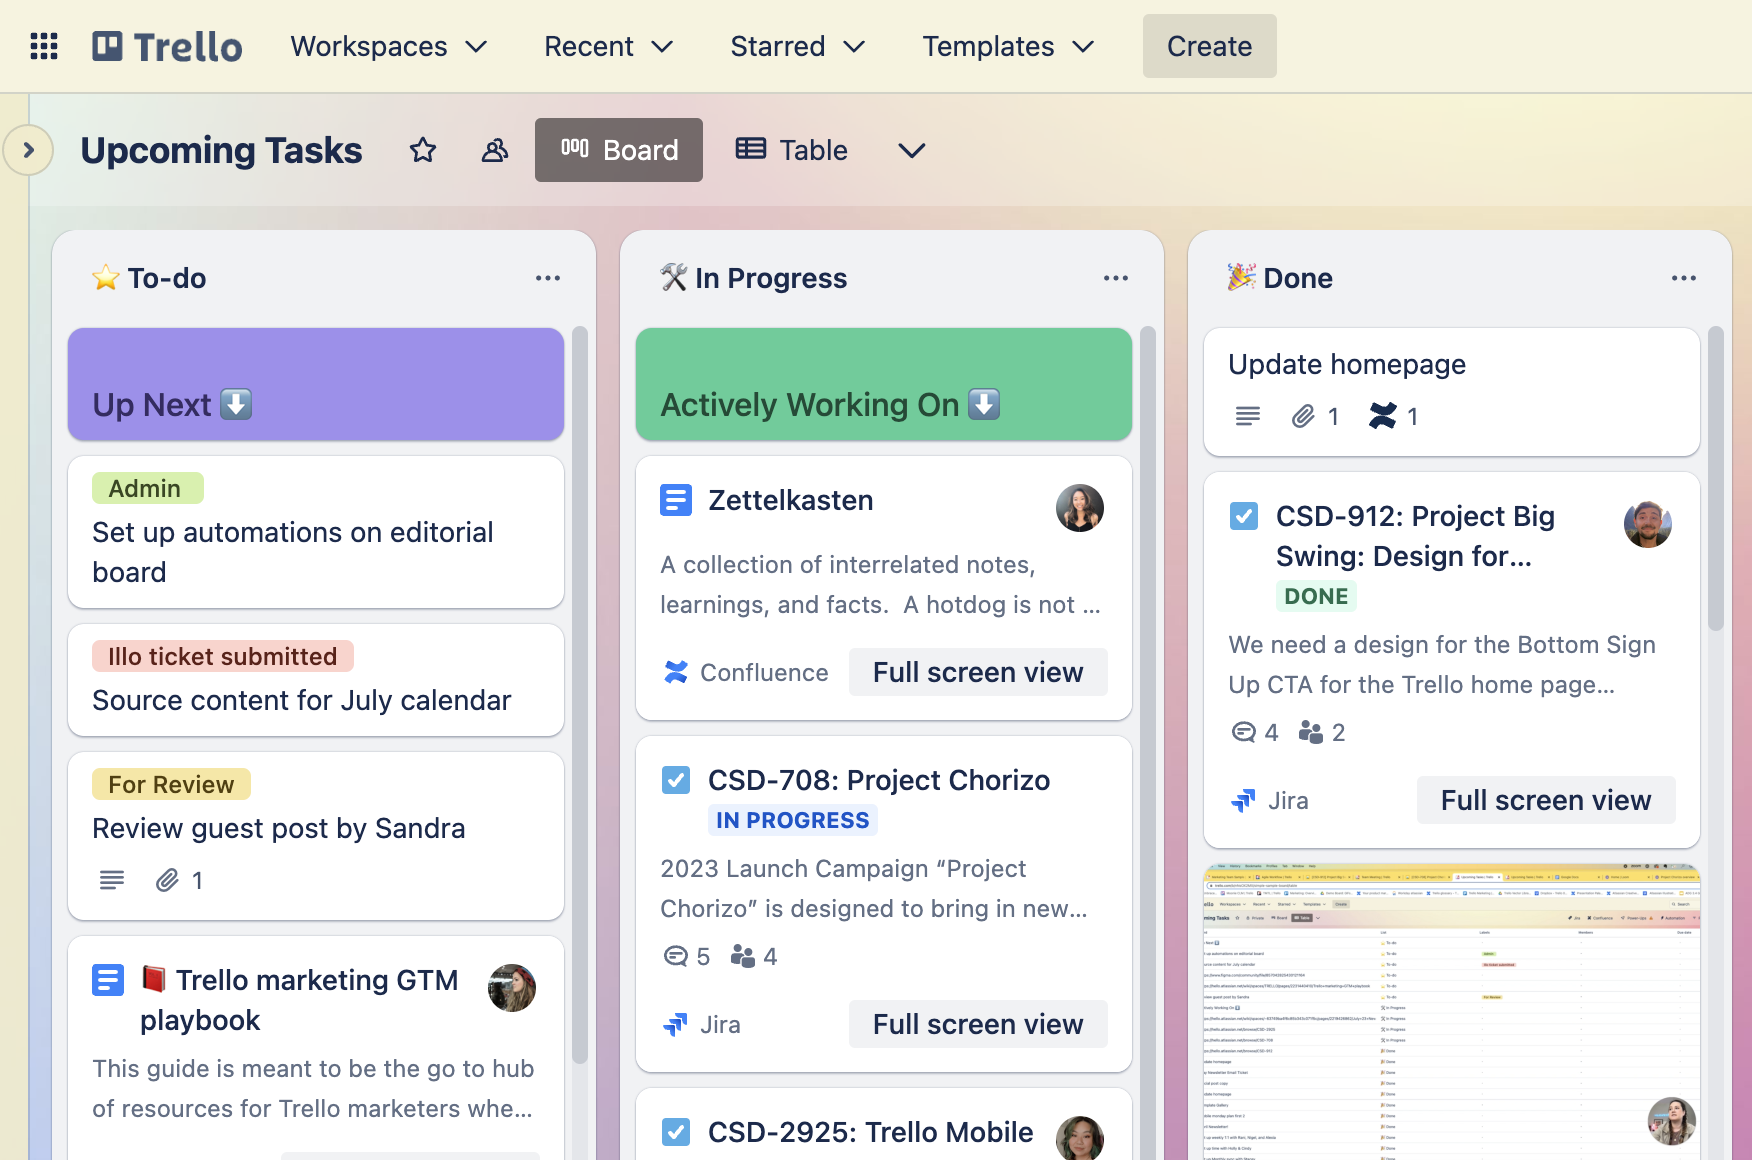
Task: Open 'Source content for July calendar' card
Action: pos(316,680)
